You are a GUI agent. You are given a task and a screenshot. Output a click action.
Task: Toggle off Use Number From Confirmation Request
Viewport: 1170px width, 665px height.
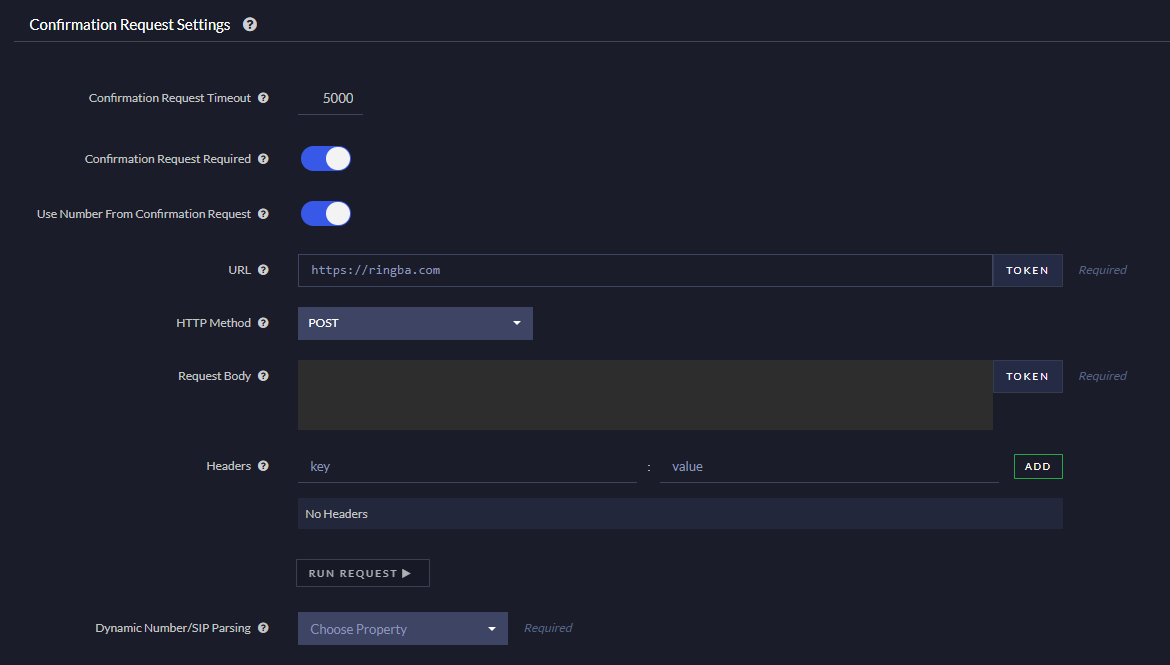tap(325, 213)
